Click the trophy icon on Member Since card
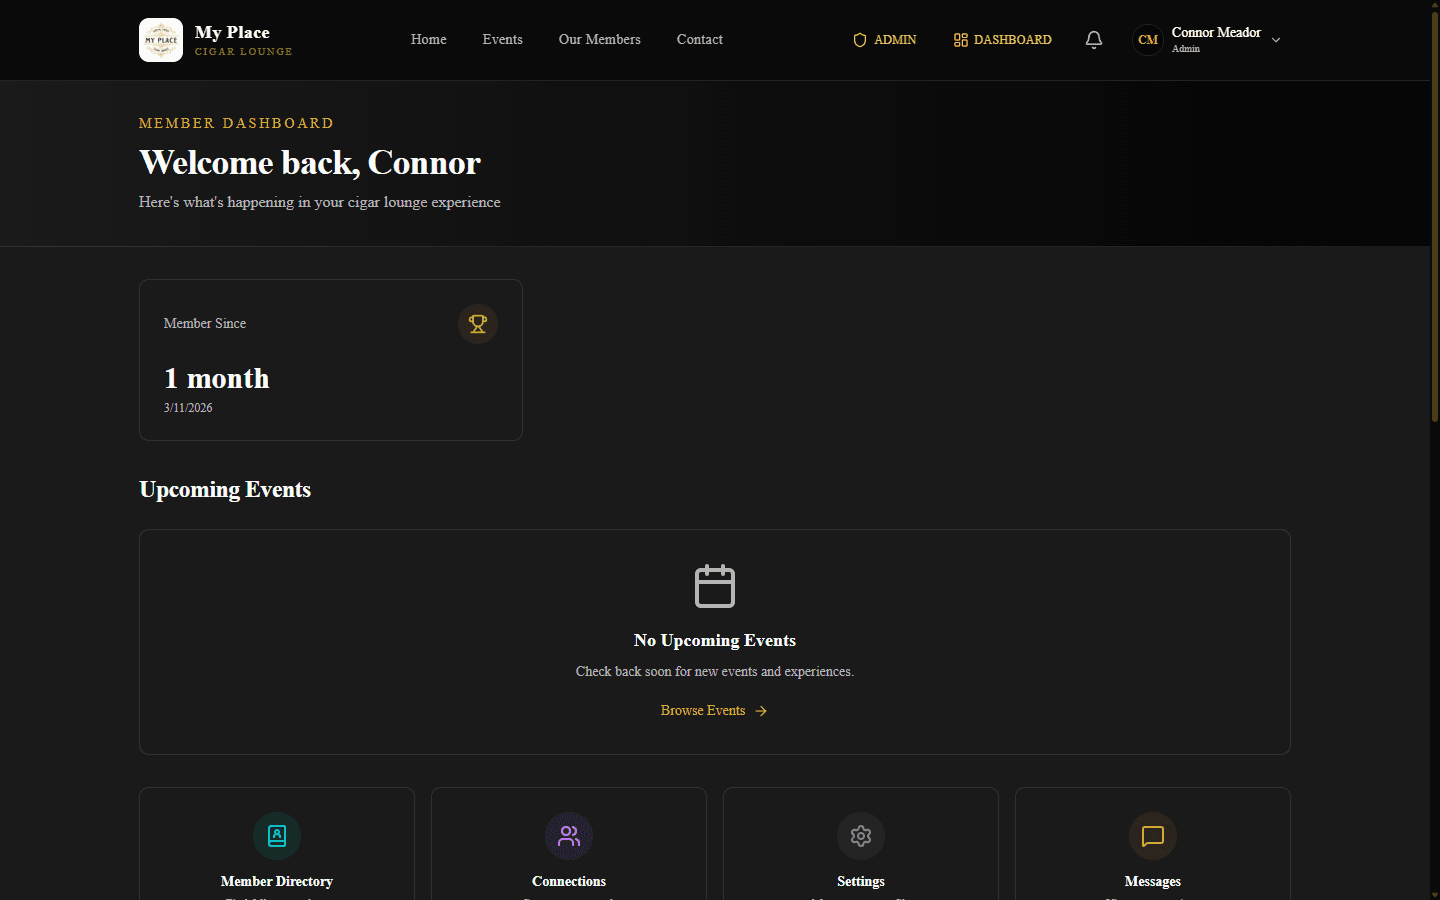The width and height of the screenshot is (1440, 900). [x=478, y=324]
